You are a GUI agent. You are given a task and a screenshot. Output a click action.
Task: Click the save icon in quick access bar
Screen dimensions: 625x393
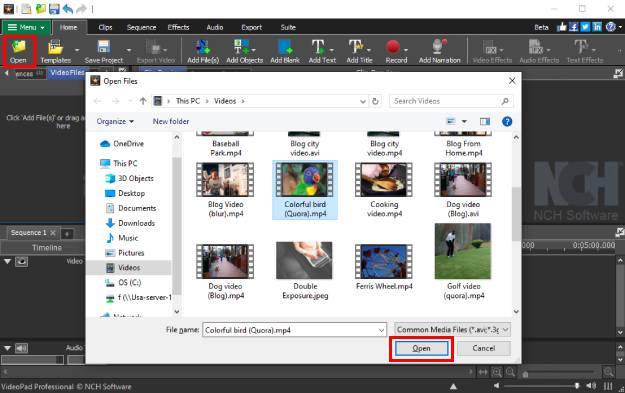pos(54,8)
